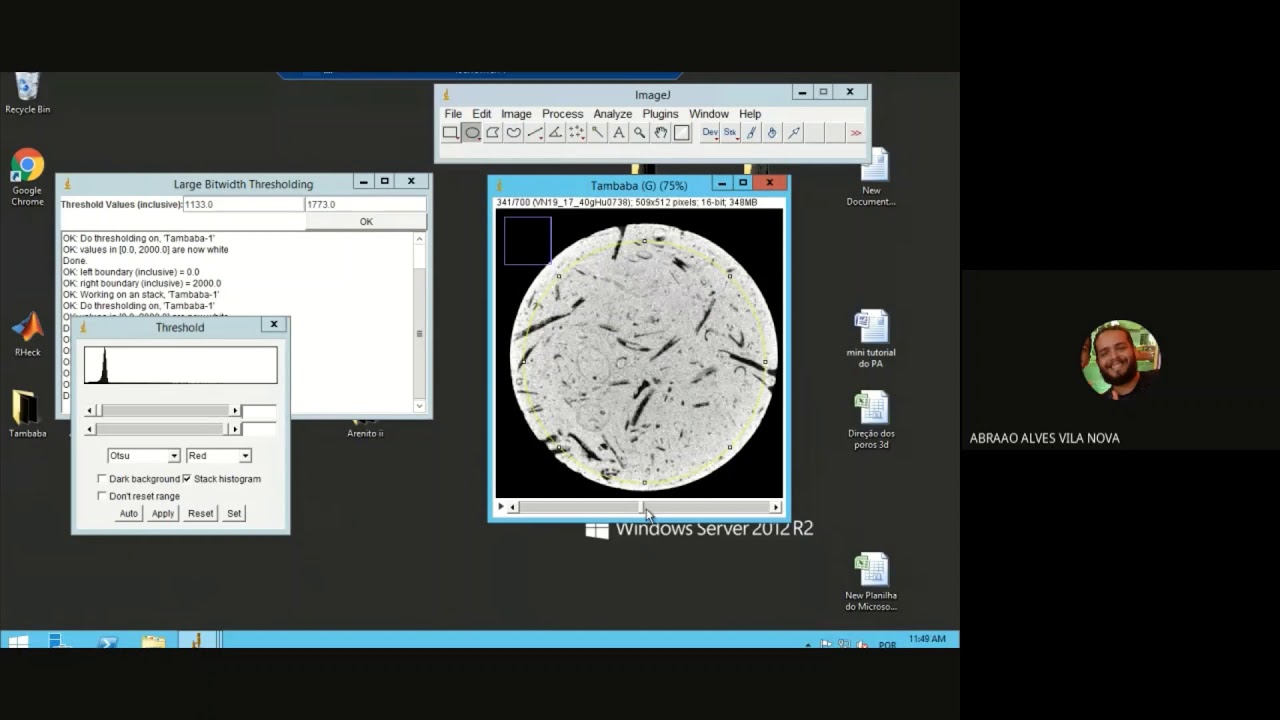This screenshot has width=1280, height=720.
Task: Select the Wand tracing tool
Action: coord(598,133)
